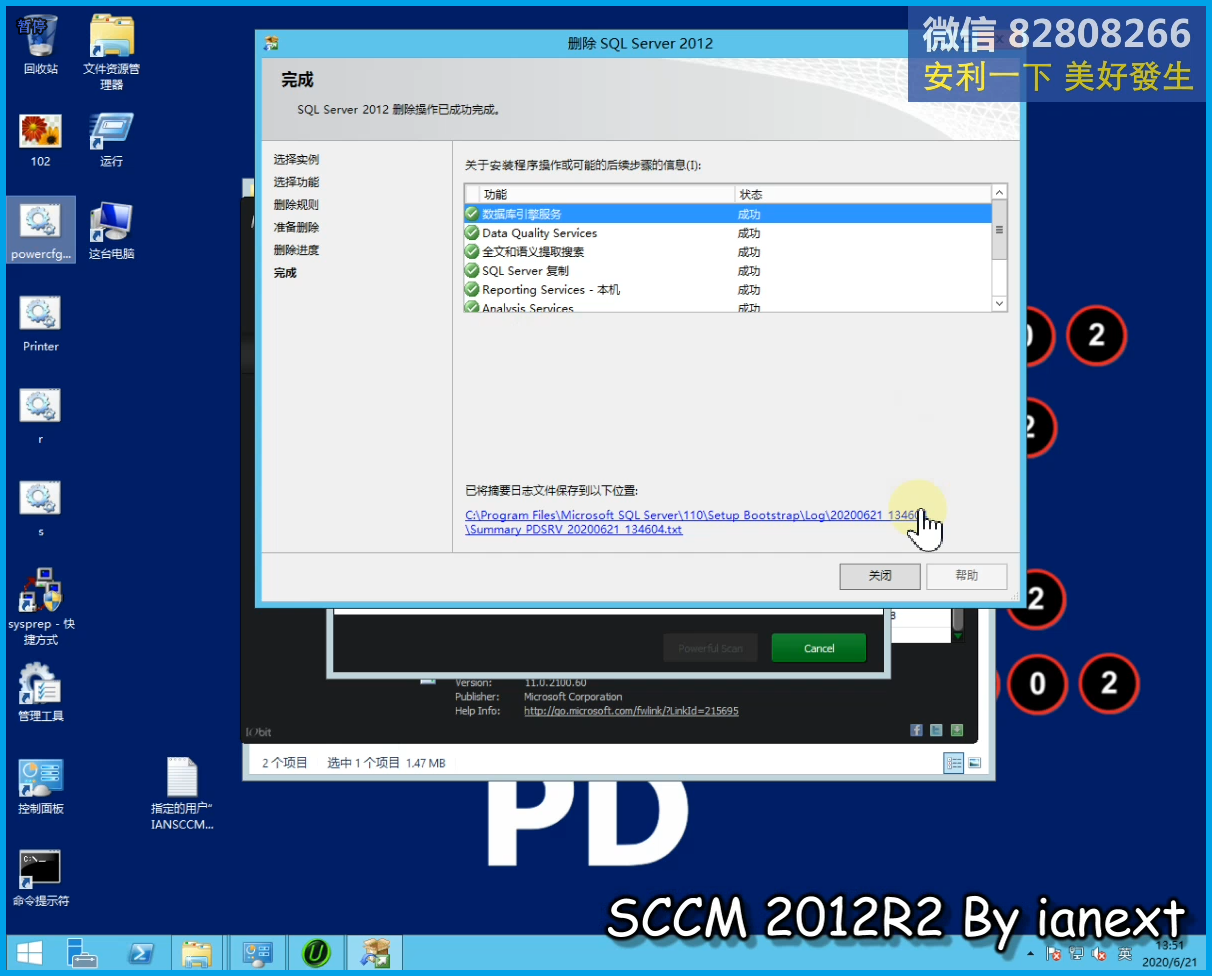Click Cancel in the IObit scan dialog
This screenshot has width=1212, height=976.
[819, 648]
